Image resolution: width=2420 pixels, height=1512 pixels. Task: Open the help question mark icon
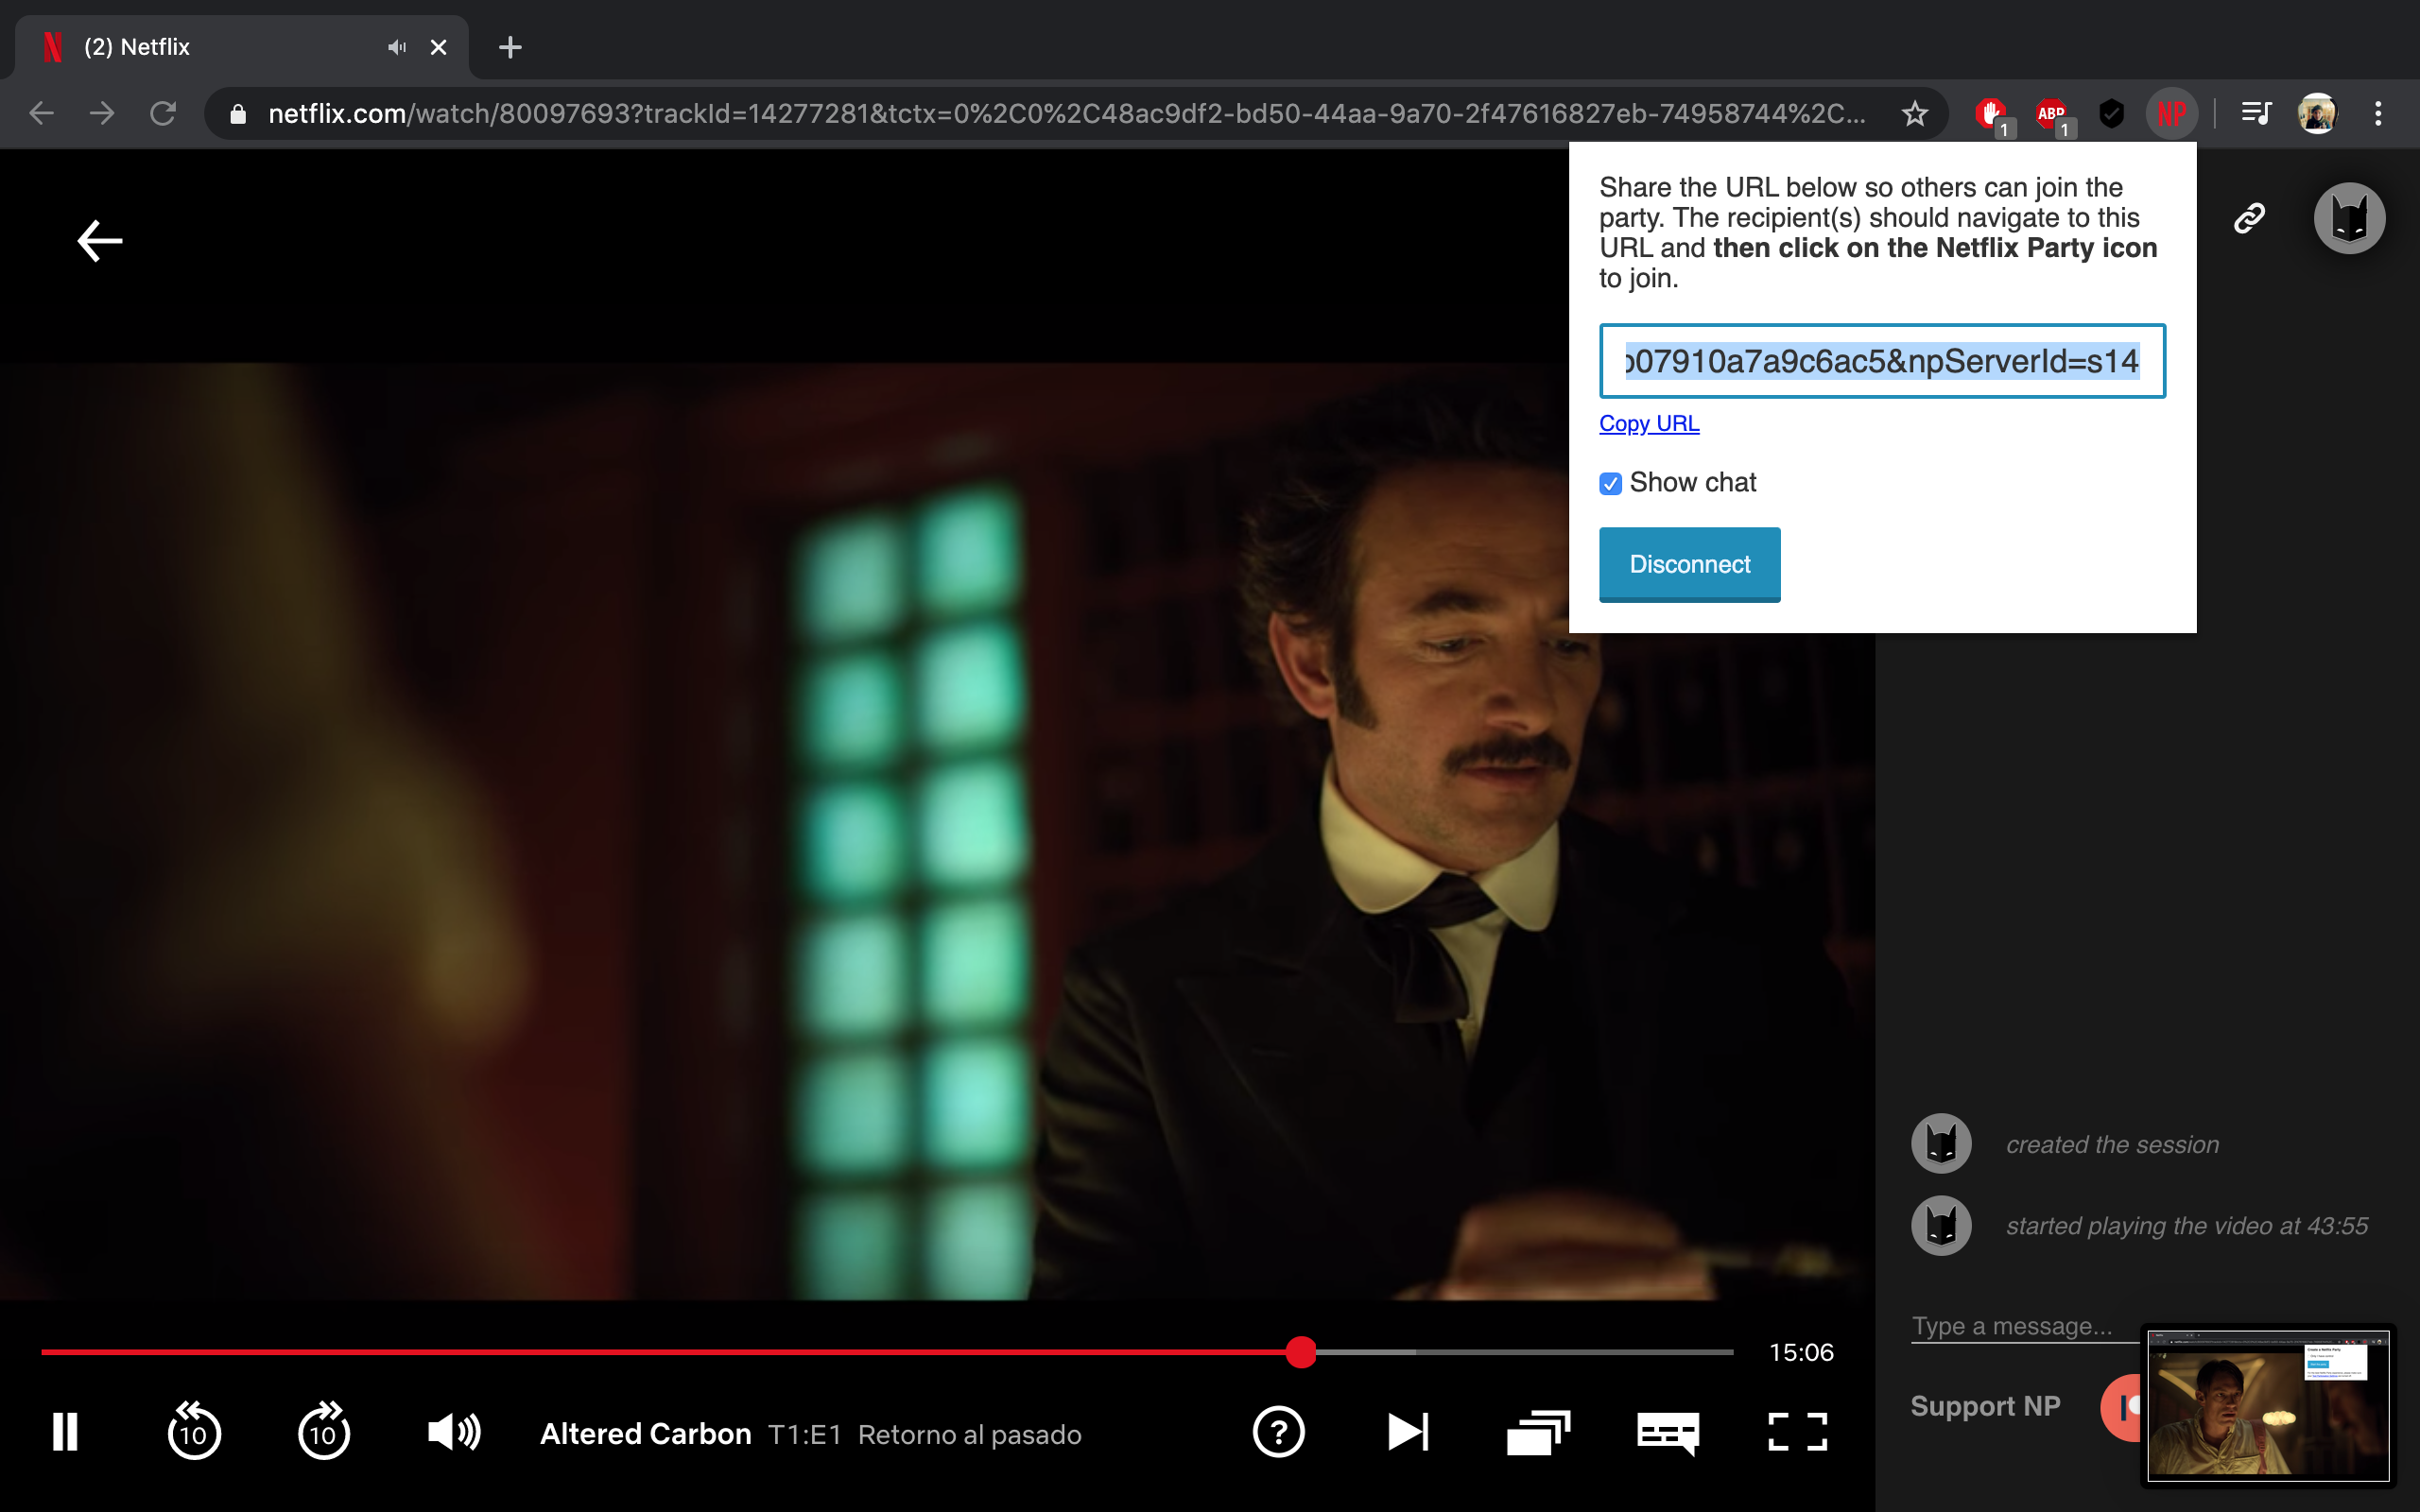click(1278, 1432)
